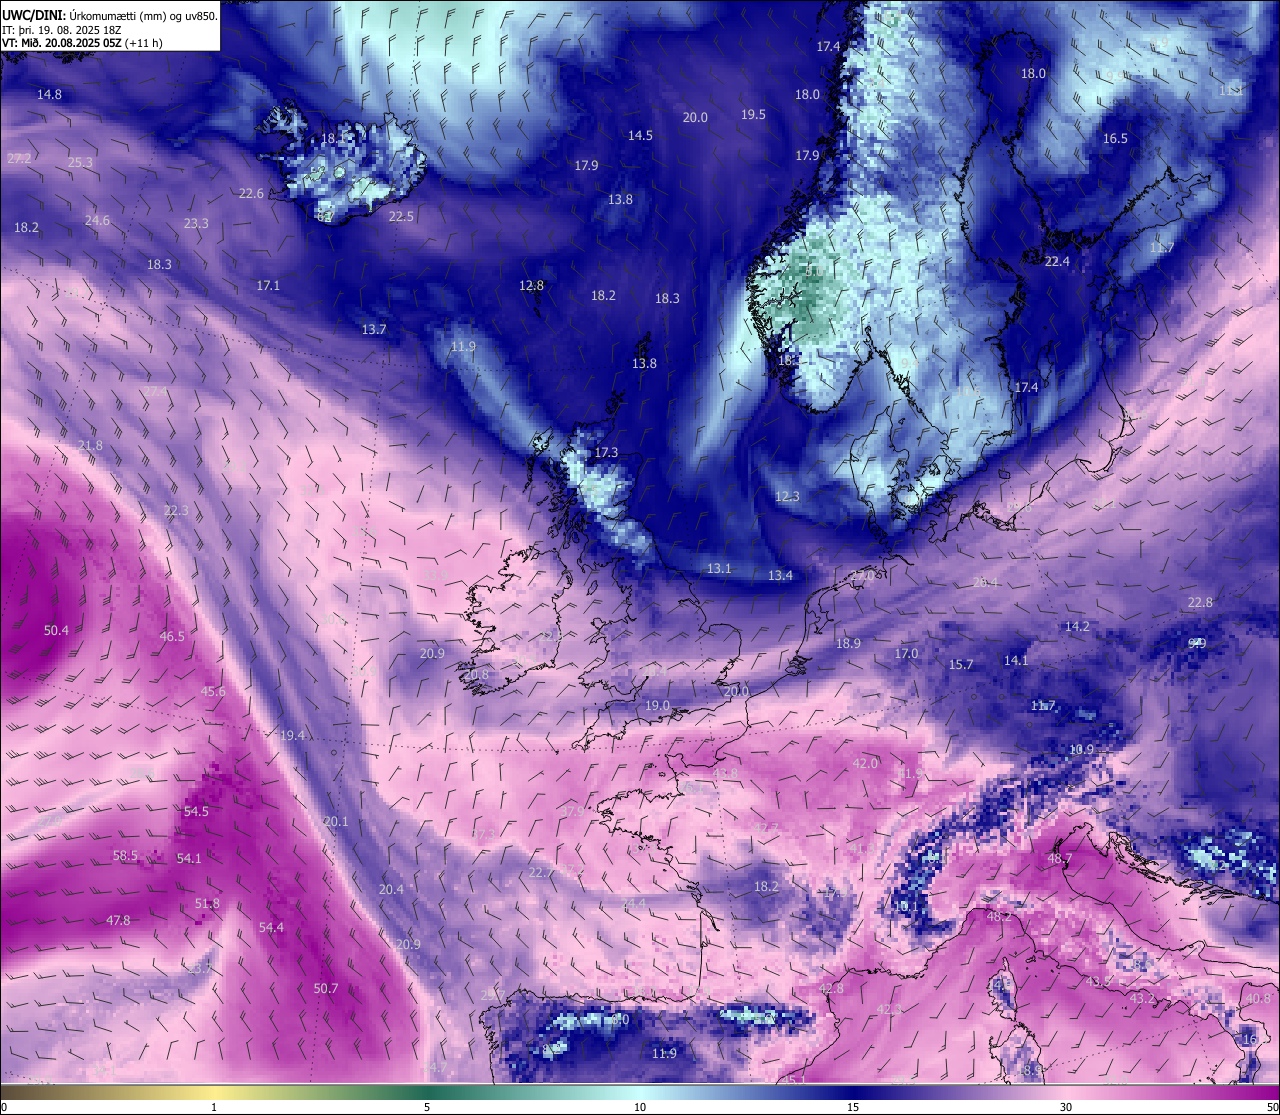Click the 48.2 value label

[x=999, y=917]
